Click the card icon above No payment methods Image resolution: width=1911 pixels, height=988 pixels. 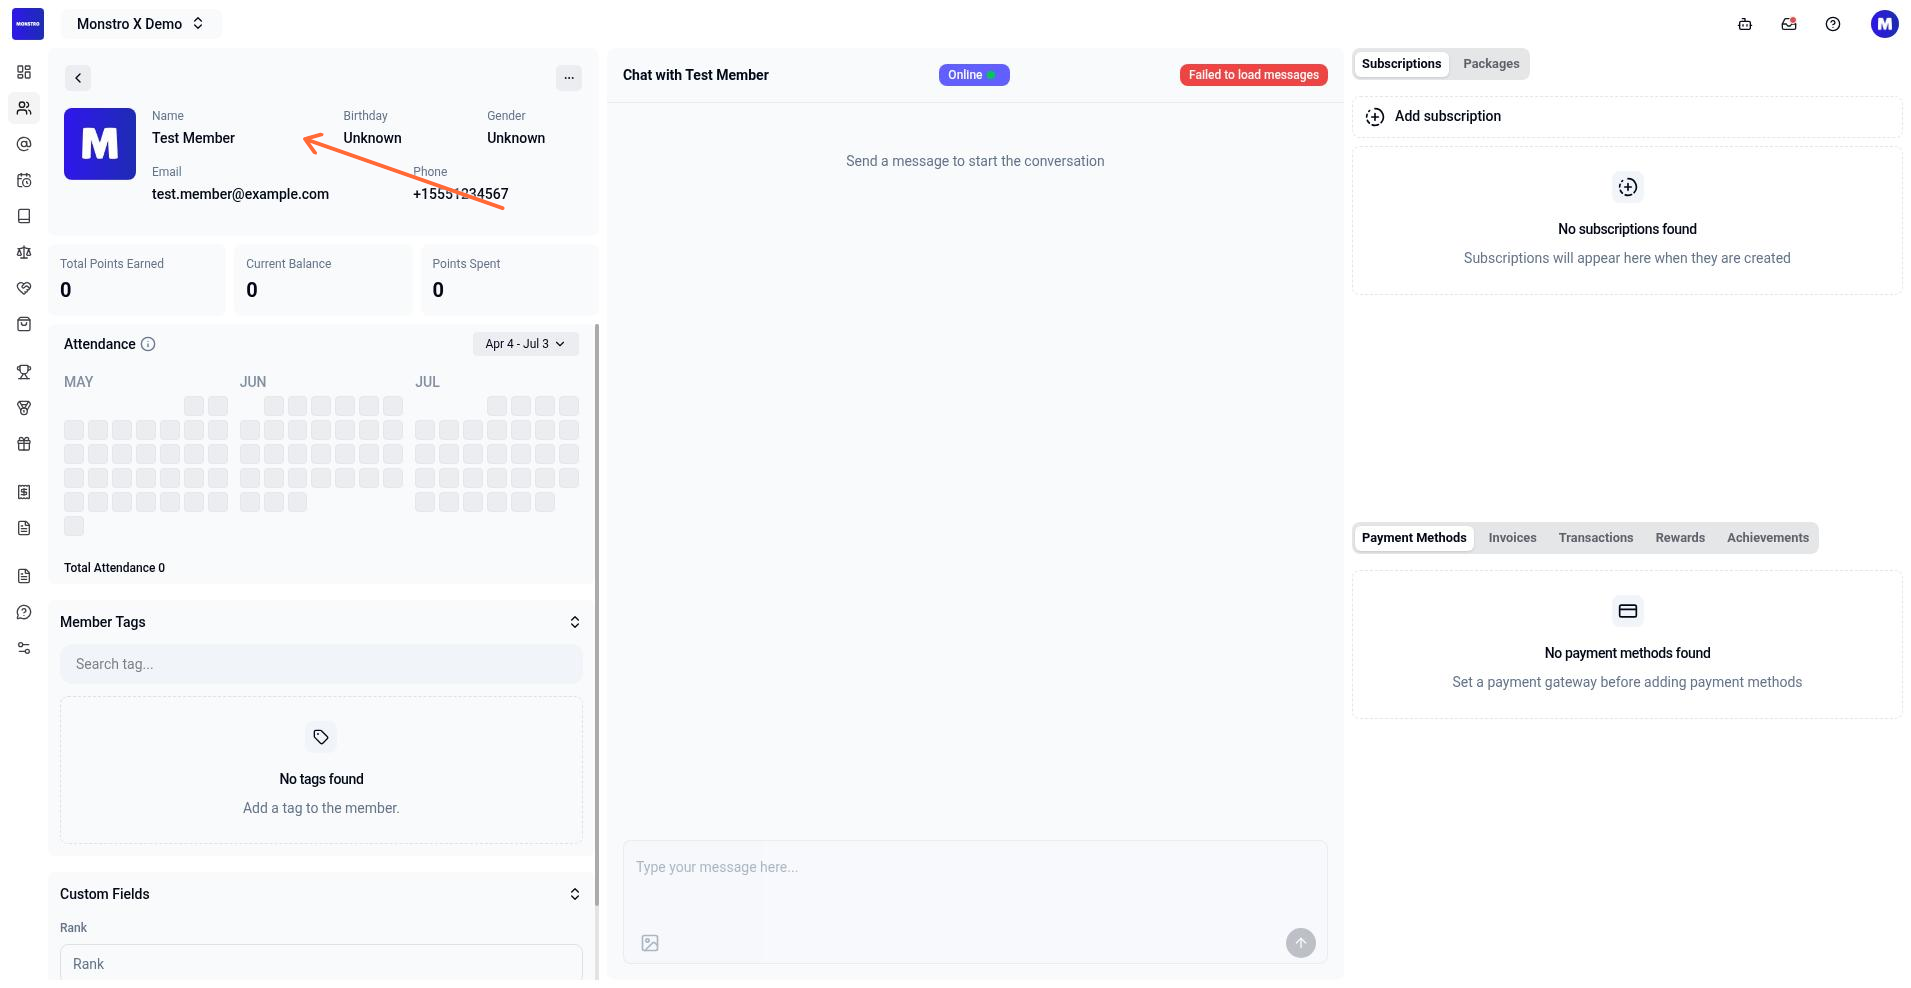point(1628,611)
